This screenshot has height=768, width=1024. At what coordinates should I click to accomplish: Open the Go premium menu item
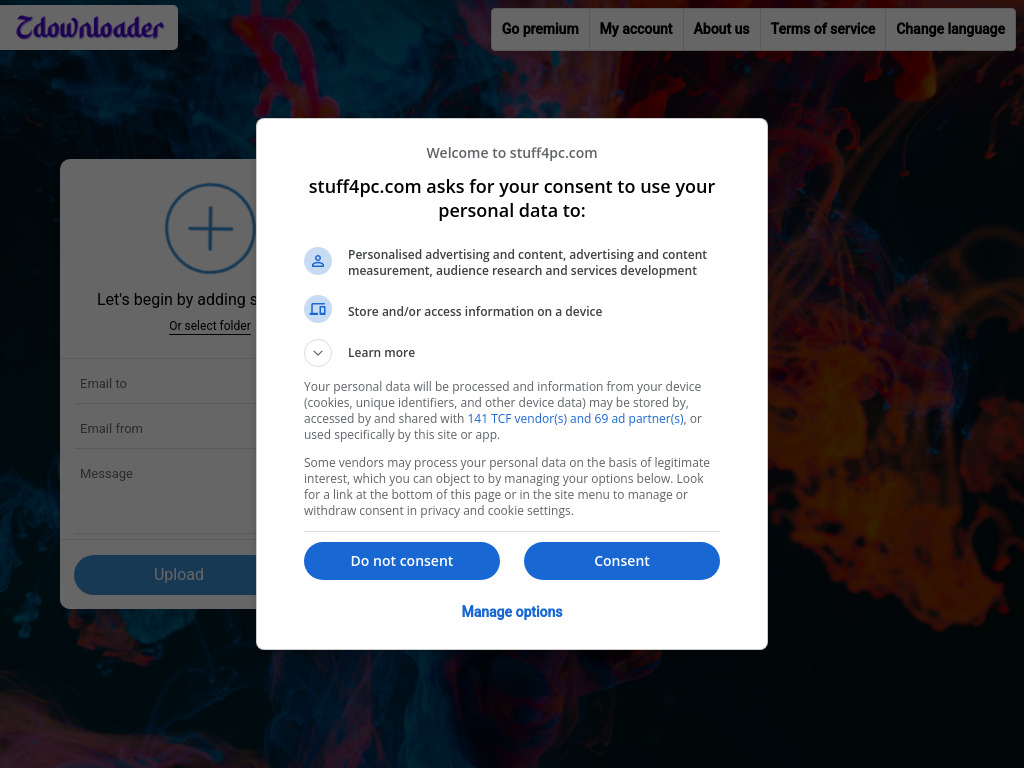click(x=540, y=29)
